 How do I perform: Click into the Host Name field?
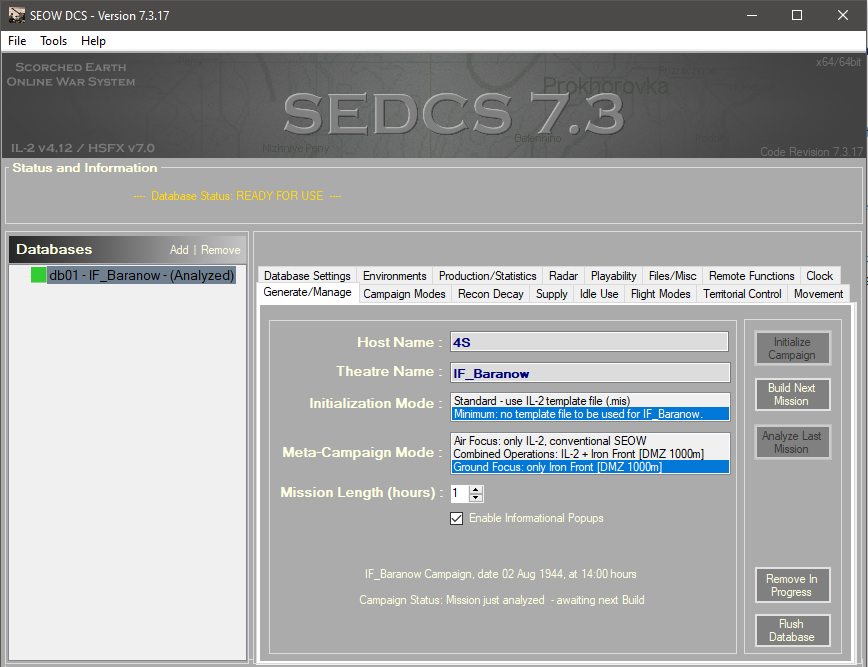[x=589, y=342]
